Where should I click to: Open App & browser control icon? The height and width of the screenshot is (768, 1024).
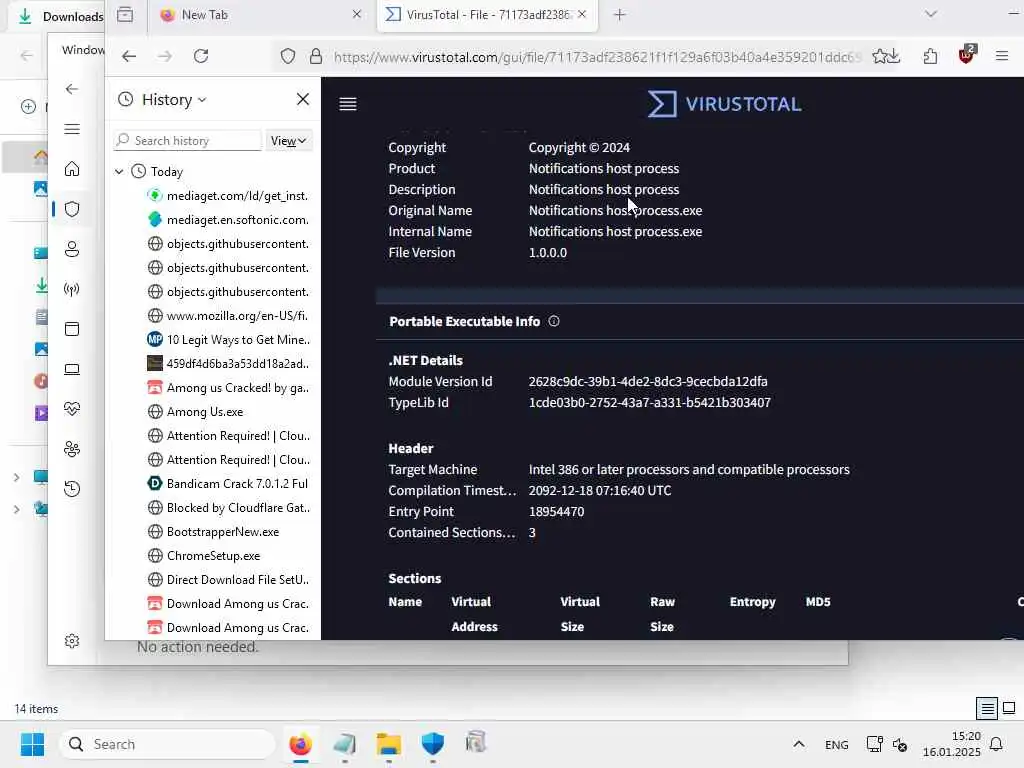[72, 329]
